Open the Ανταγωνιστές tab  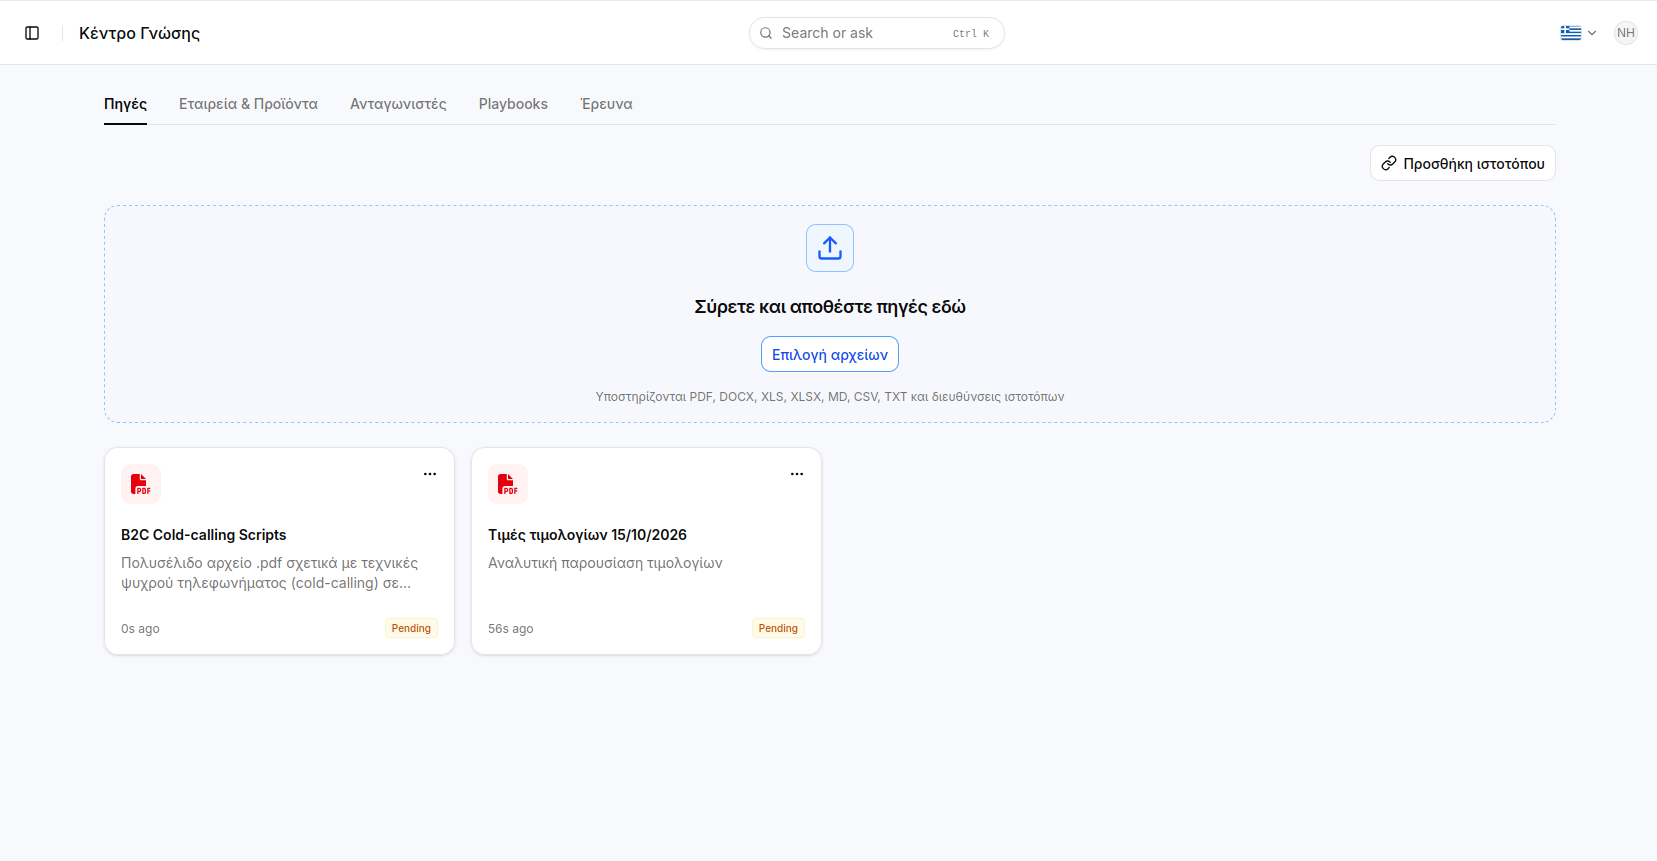pos(398,104)
